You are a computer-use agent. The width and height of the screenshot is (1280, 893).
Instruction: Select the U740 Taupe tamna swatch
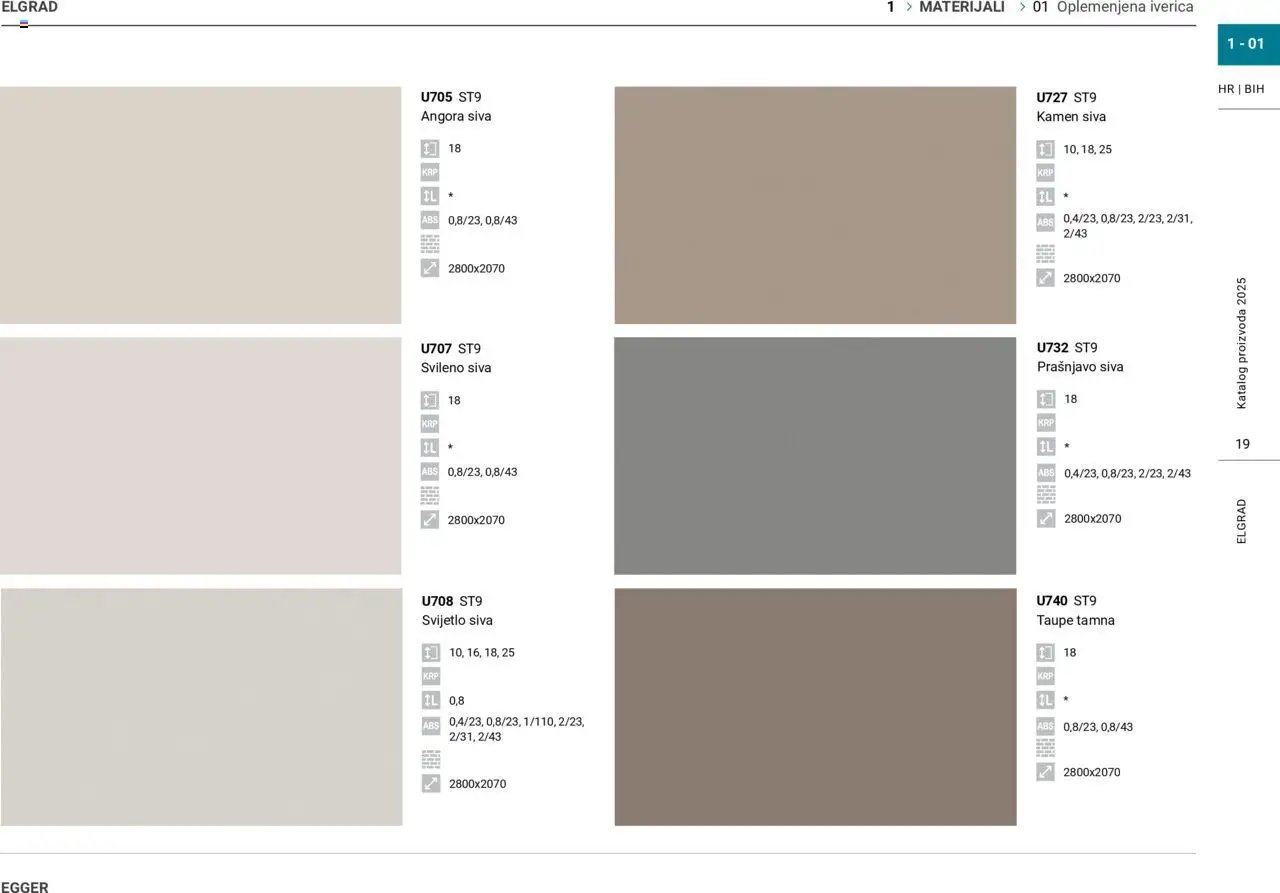(x=815, y=707)
